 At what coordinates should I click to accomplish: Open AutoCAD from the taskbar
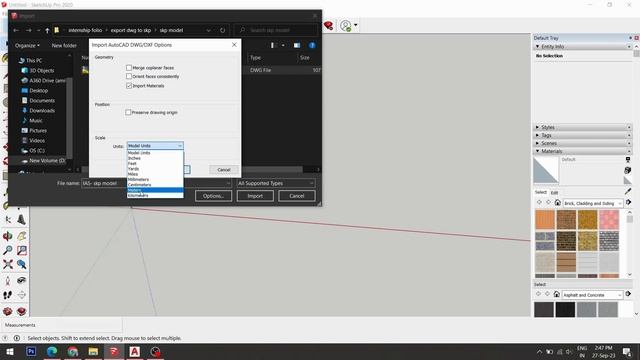pyautogui.click(x=134, y=351)
